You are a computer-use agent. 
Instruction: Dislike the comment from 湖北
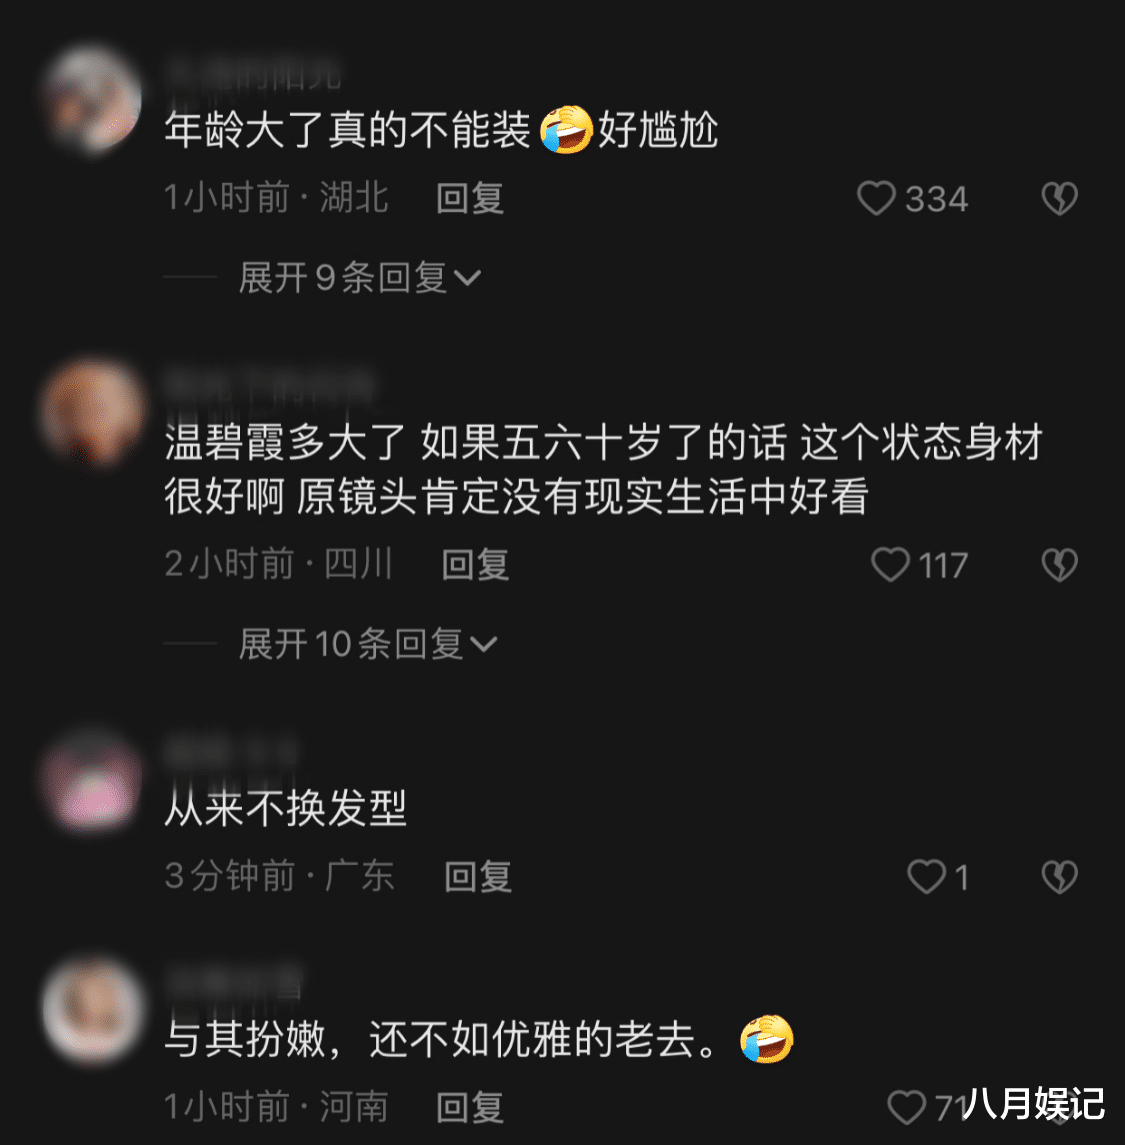point(1059,199)
